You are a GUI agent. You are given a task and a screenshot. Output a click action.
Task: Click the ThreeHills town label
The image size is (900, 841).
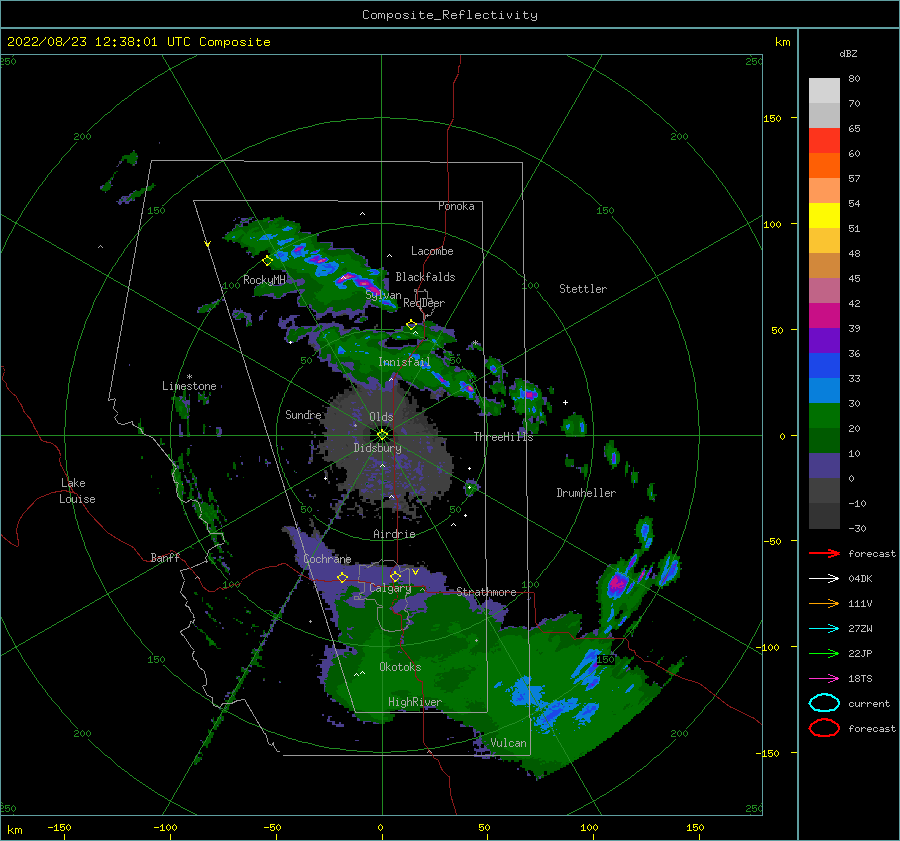(x=503, y=437)
